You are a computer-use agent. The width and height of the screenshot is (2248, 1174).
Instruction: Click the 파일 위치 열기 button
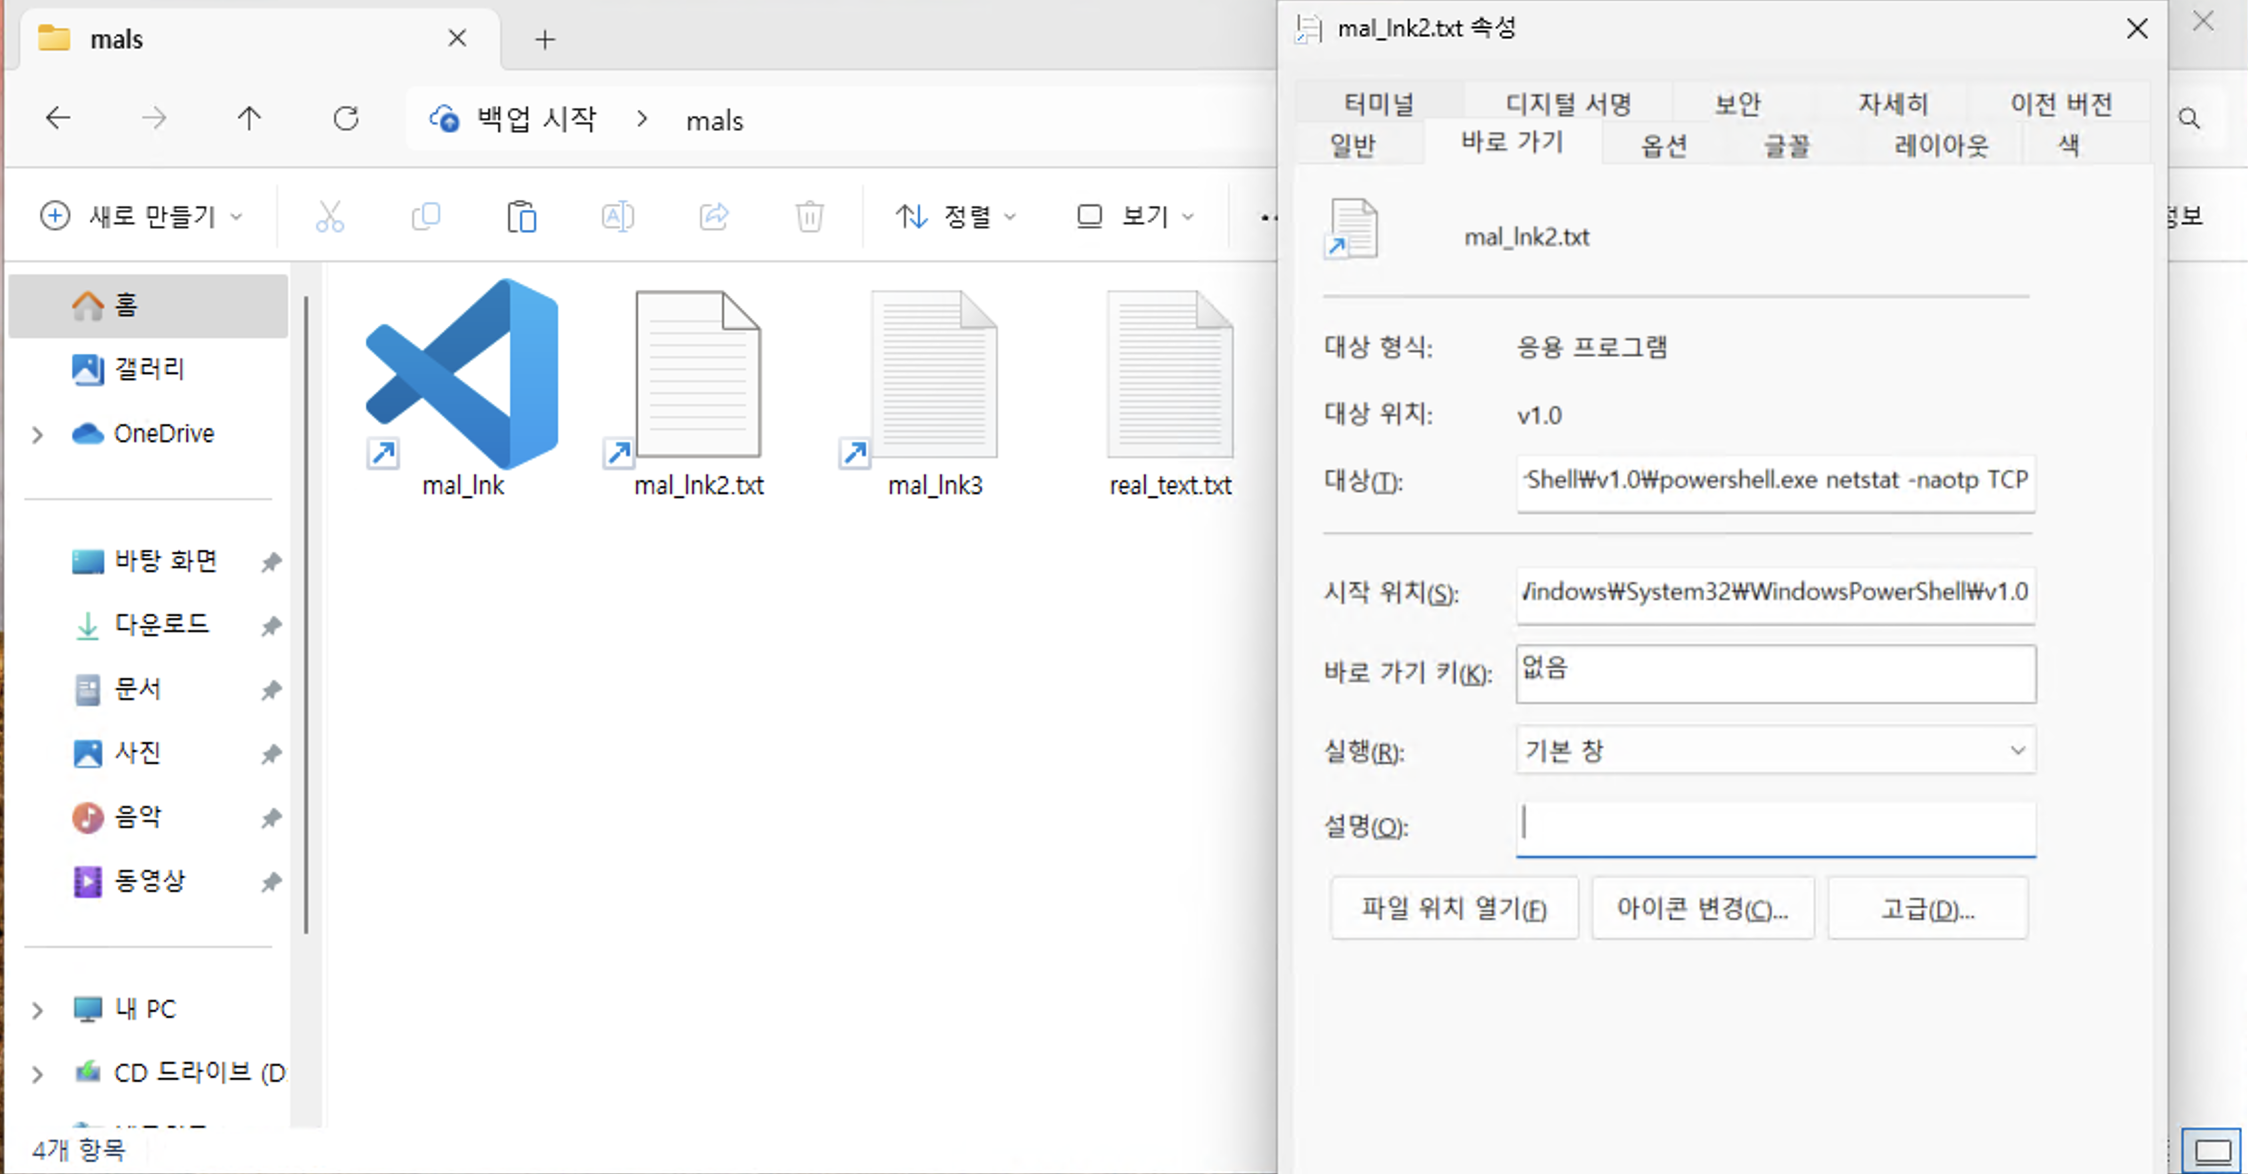tap(1453, 908)
